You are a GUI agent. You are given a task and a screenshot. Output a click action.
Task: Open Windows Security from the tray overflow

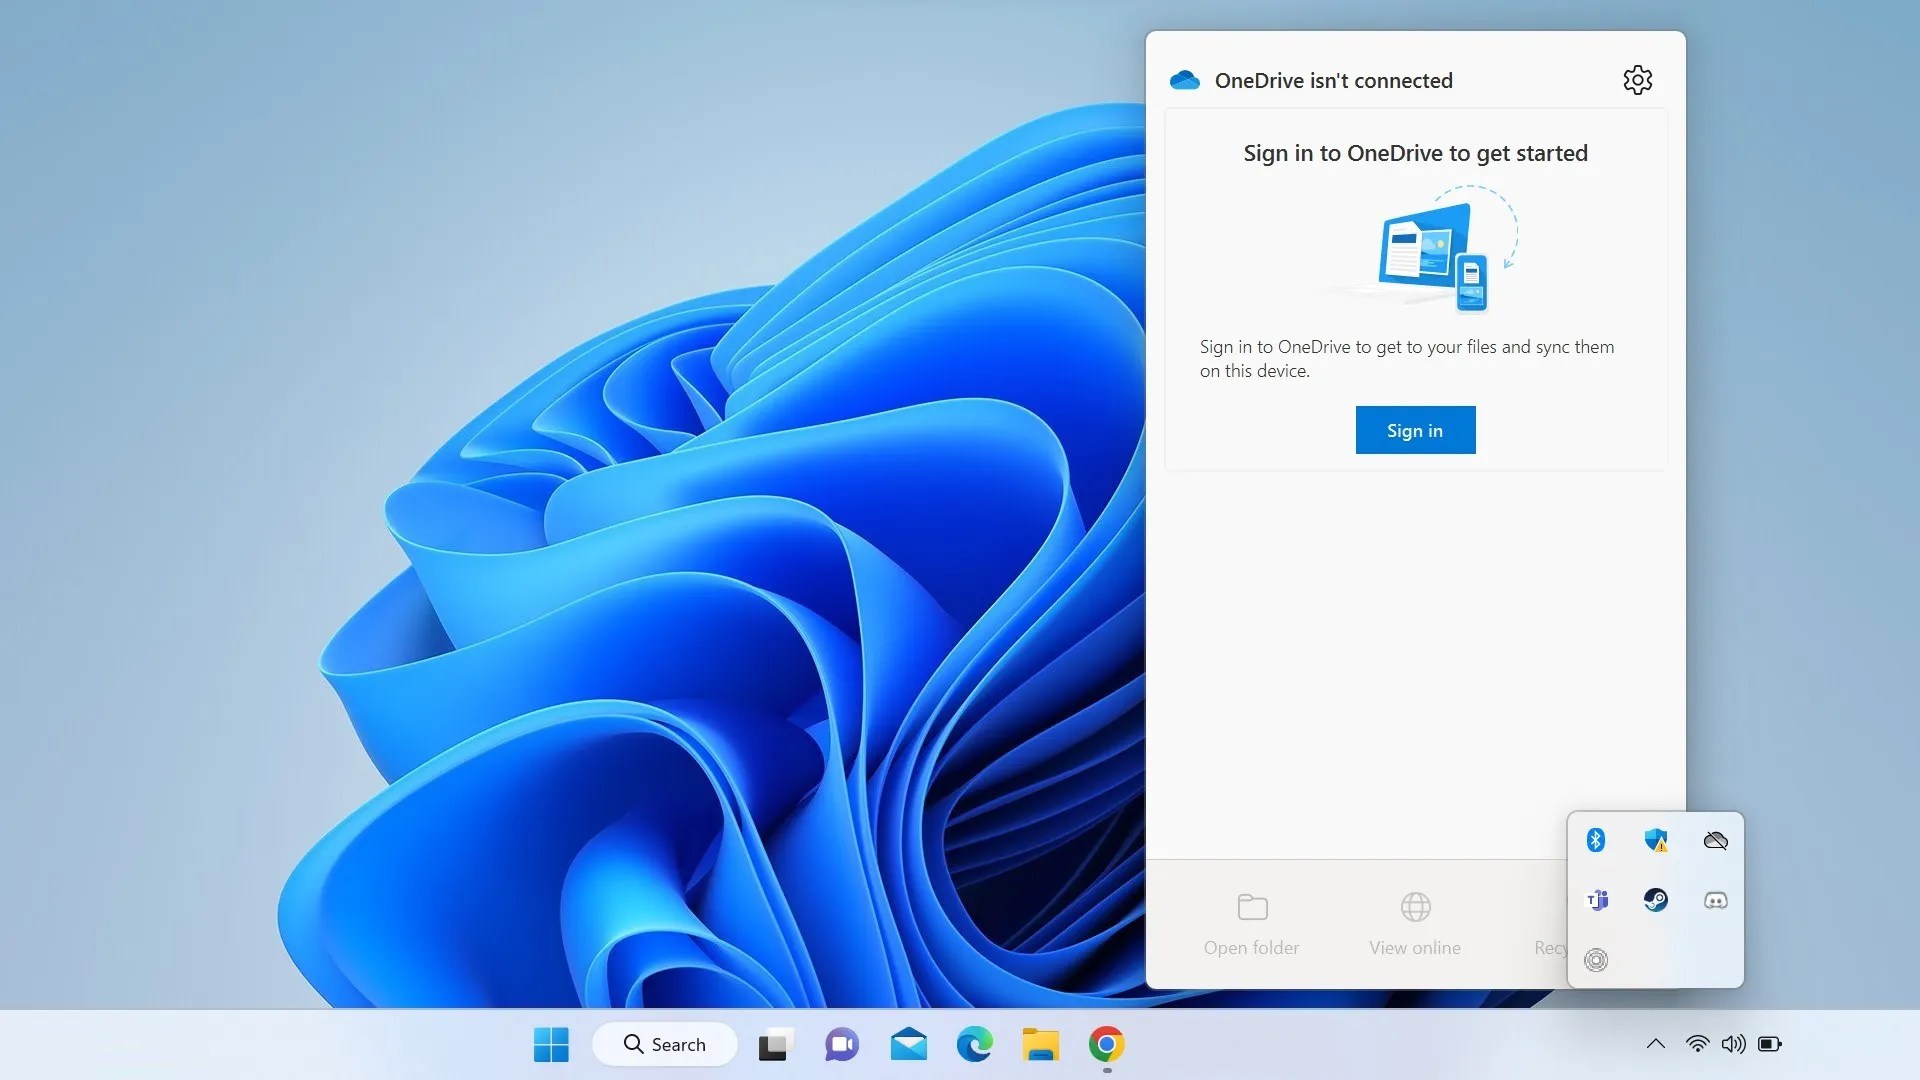[x=1656, y=840]
